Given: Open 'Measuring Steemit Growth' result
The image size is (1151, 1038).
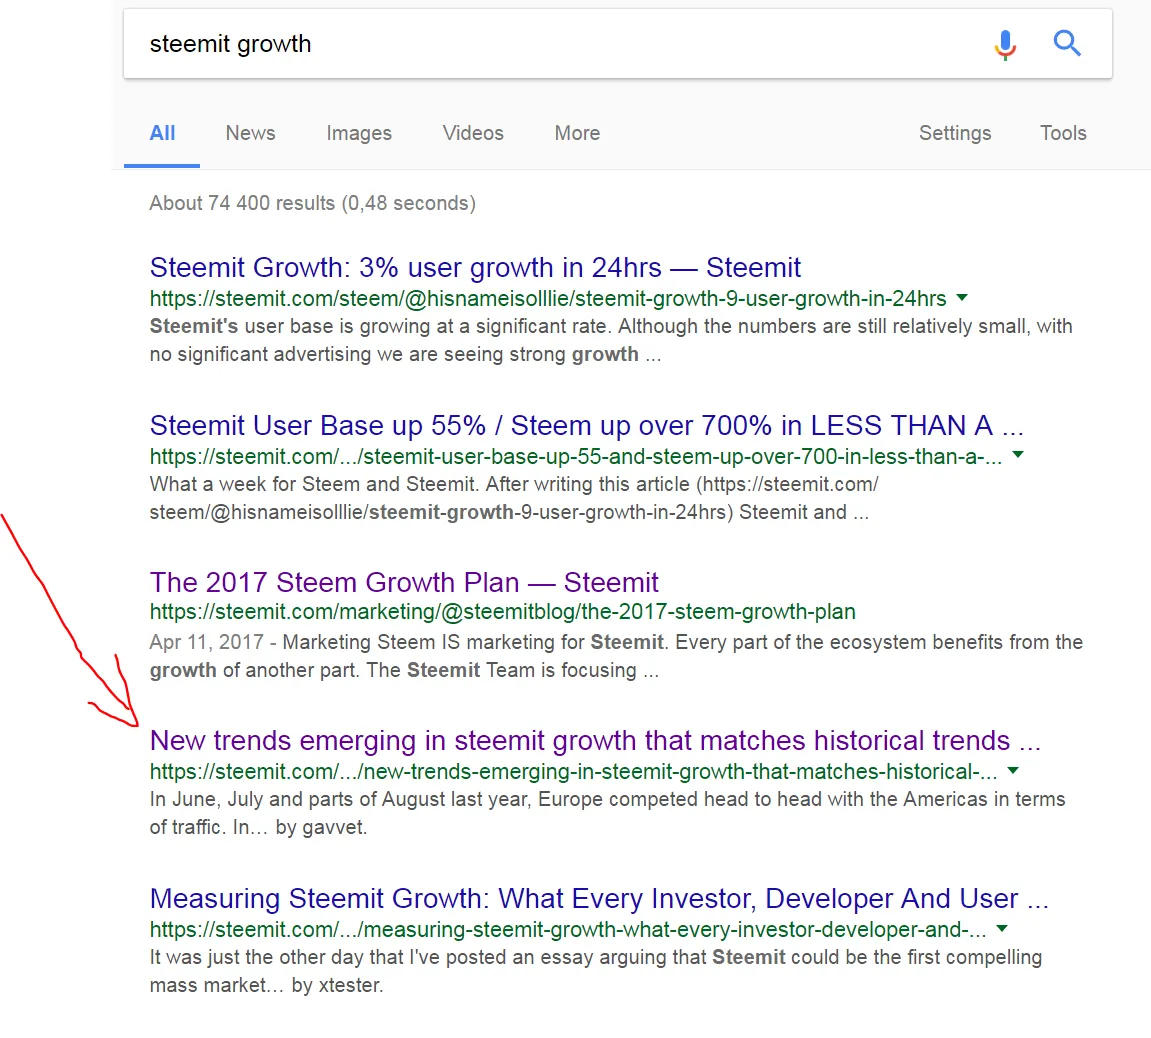Looking at the screenshot, I should (599, 898).
